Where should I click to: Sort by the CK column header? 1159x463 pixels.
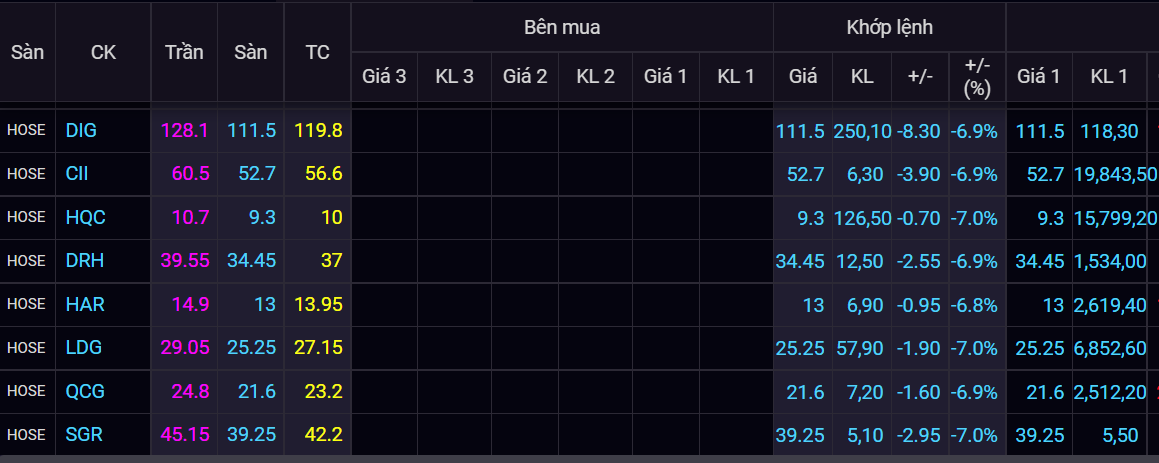tap(103, 52)
